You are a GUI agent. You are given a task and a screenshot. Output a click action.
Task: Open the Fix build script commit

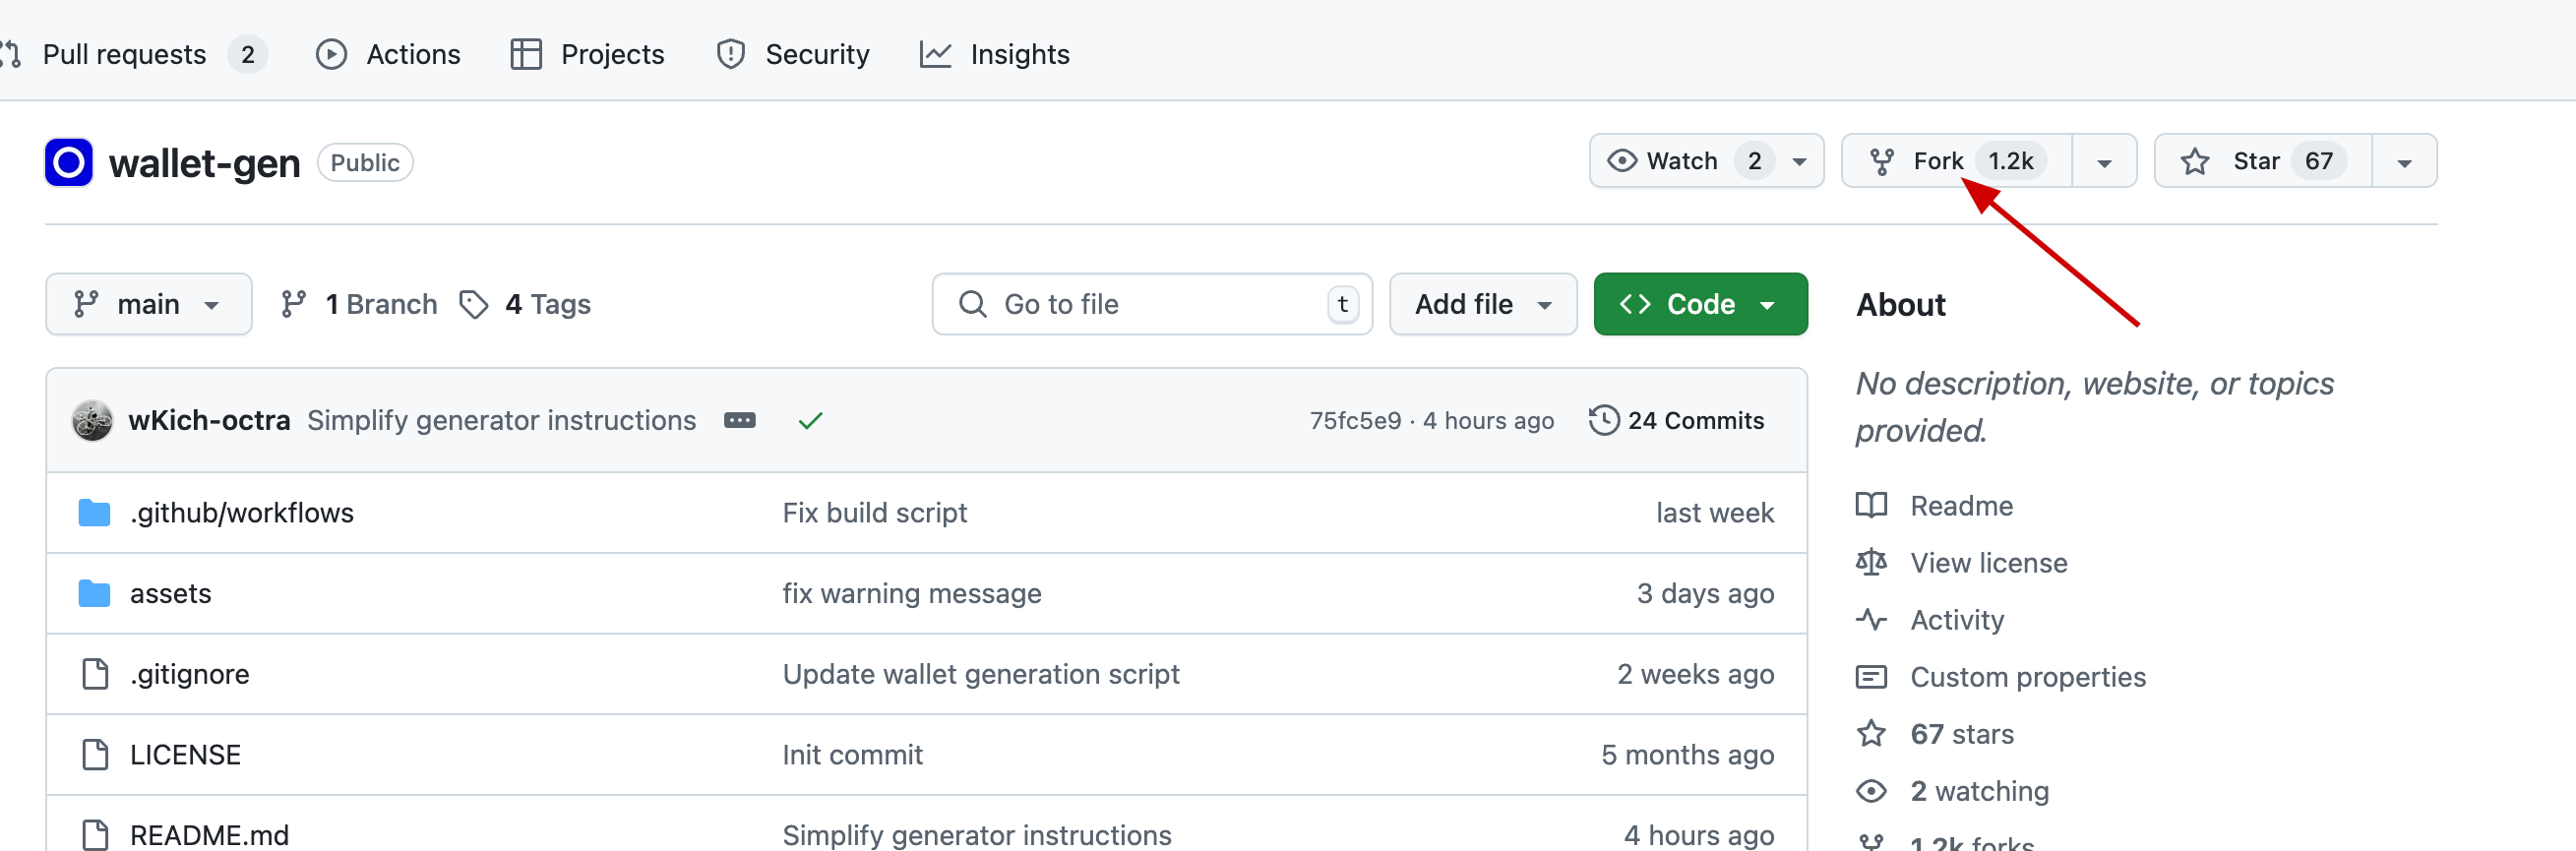pos(875,512)
